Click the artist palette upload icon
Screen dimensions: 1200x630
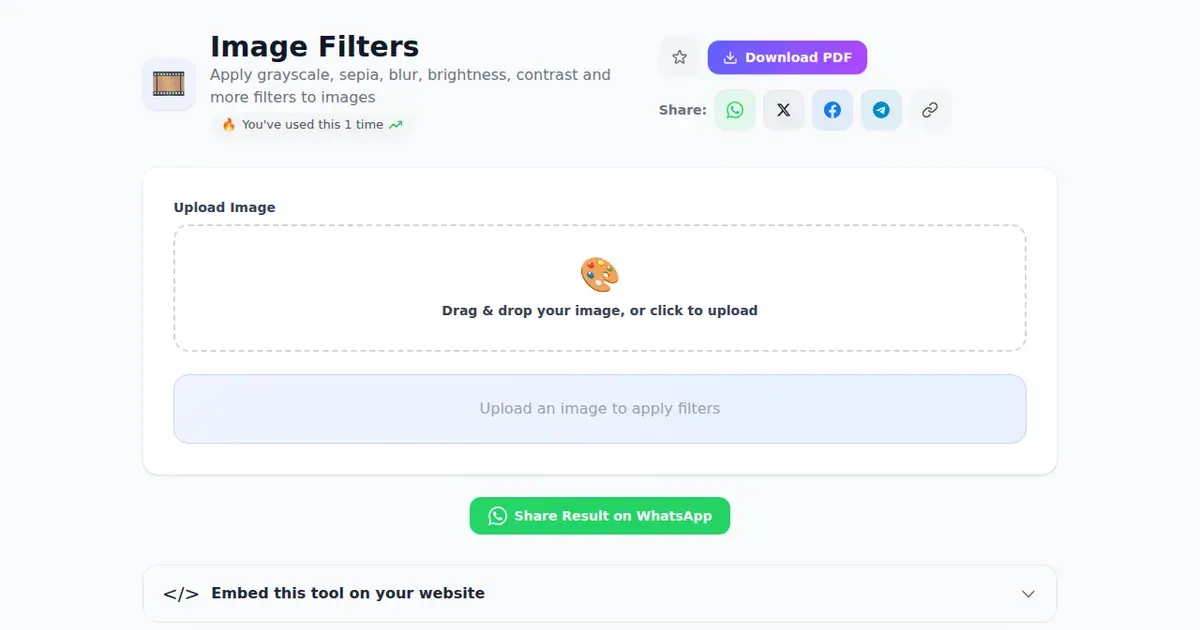coord(600,274)
